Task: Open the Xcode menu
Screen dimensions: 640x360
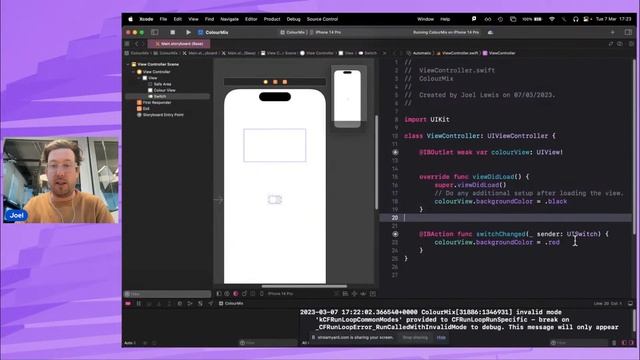Action: click(x=146, y=19)
